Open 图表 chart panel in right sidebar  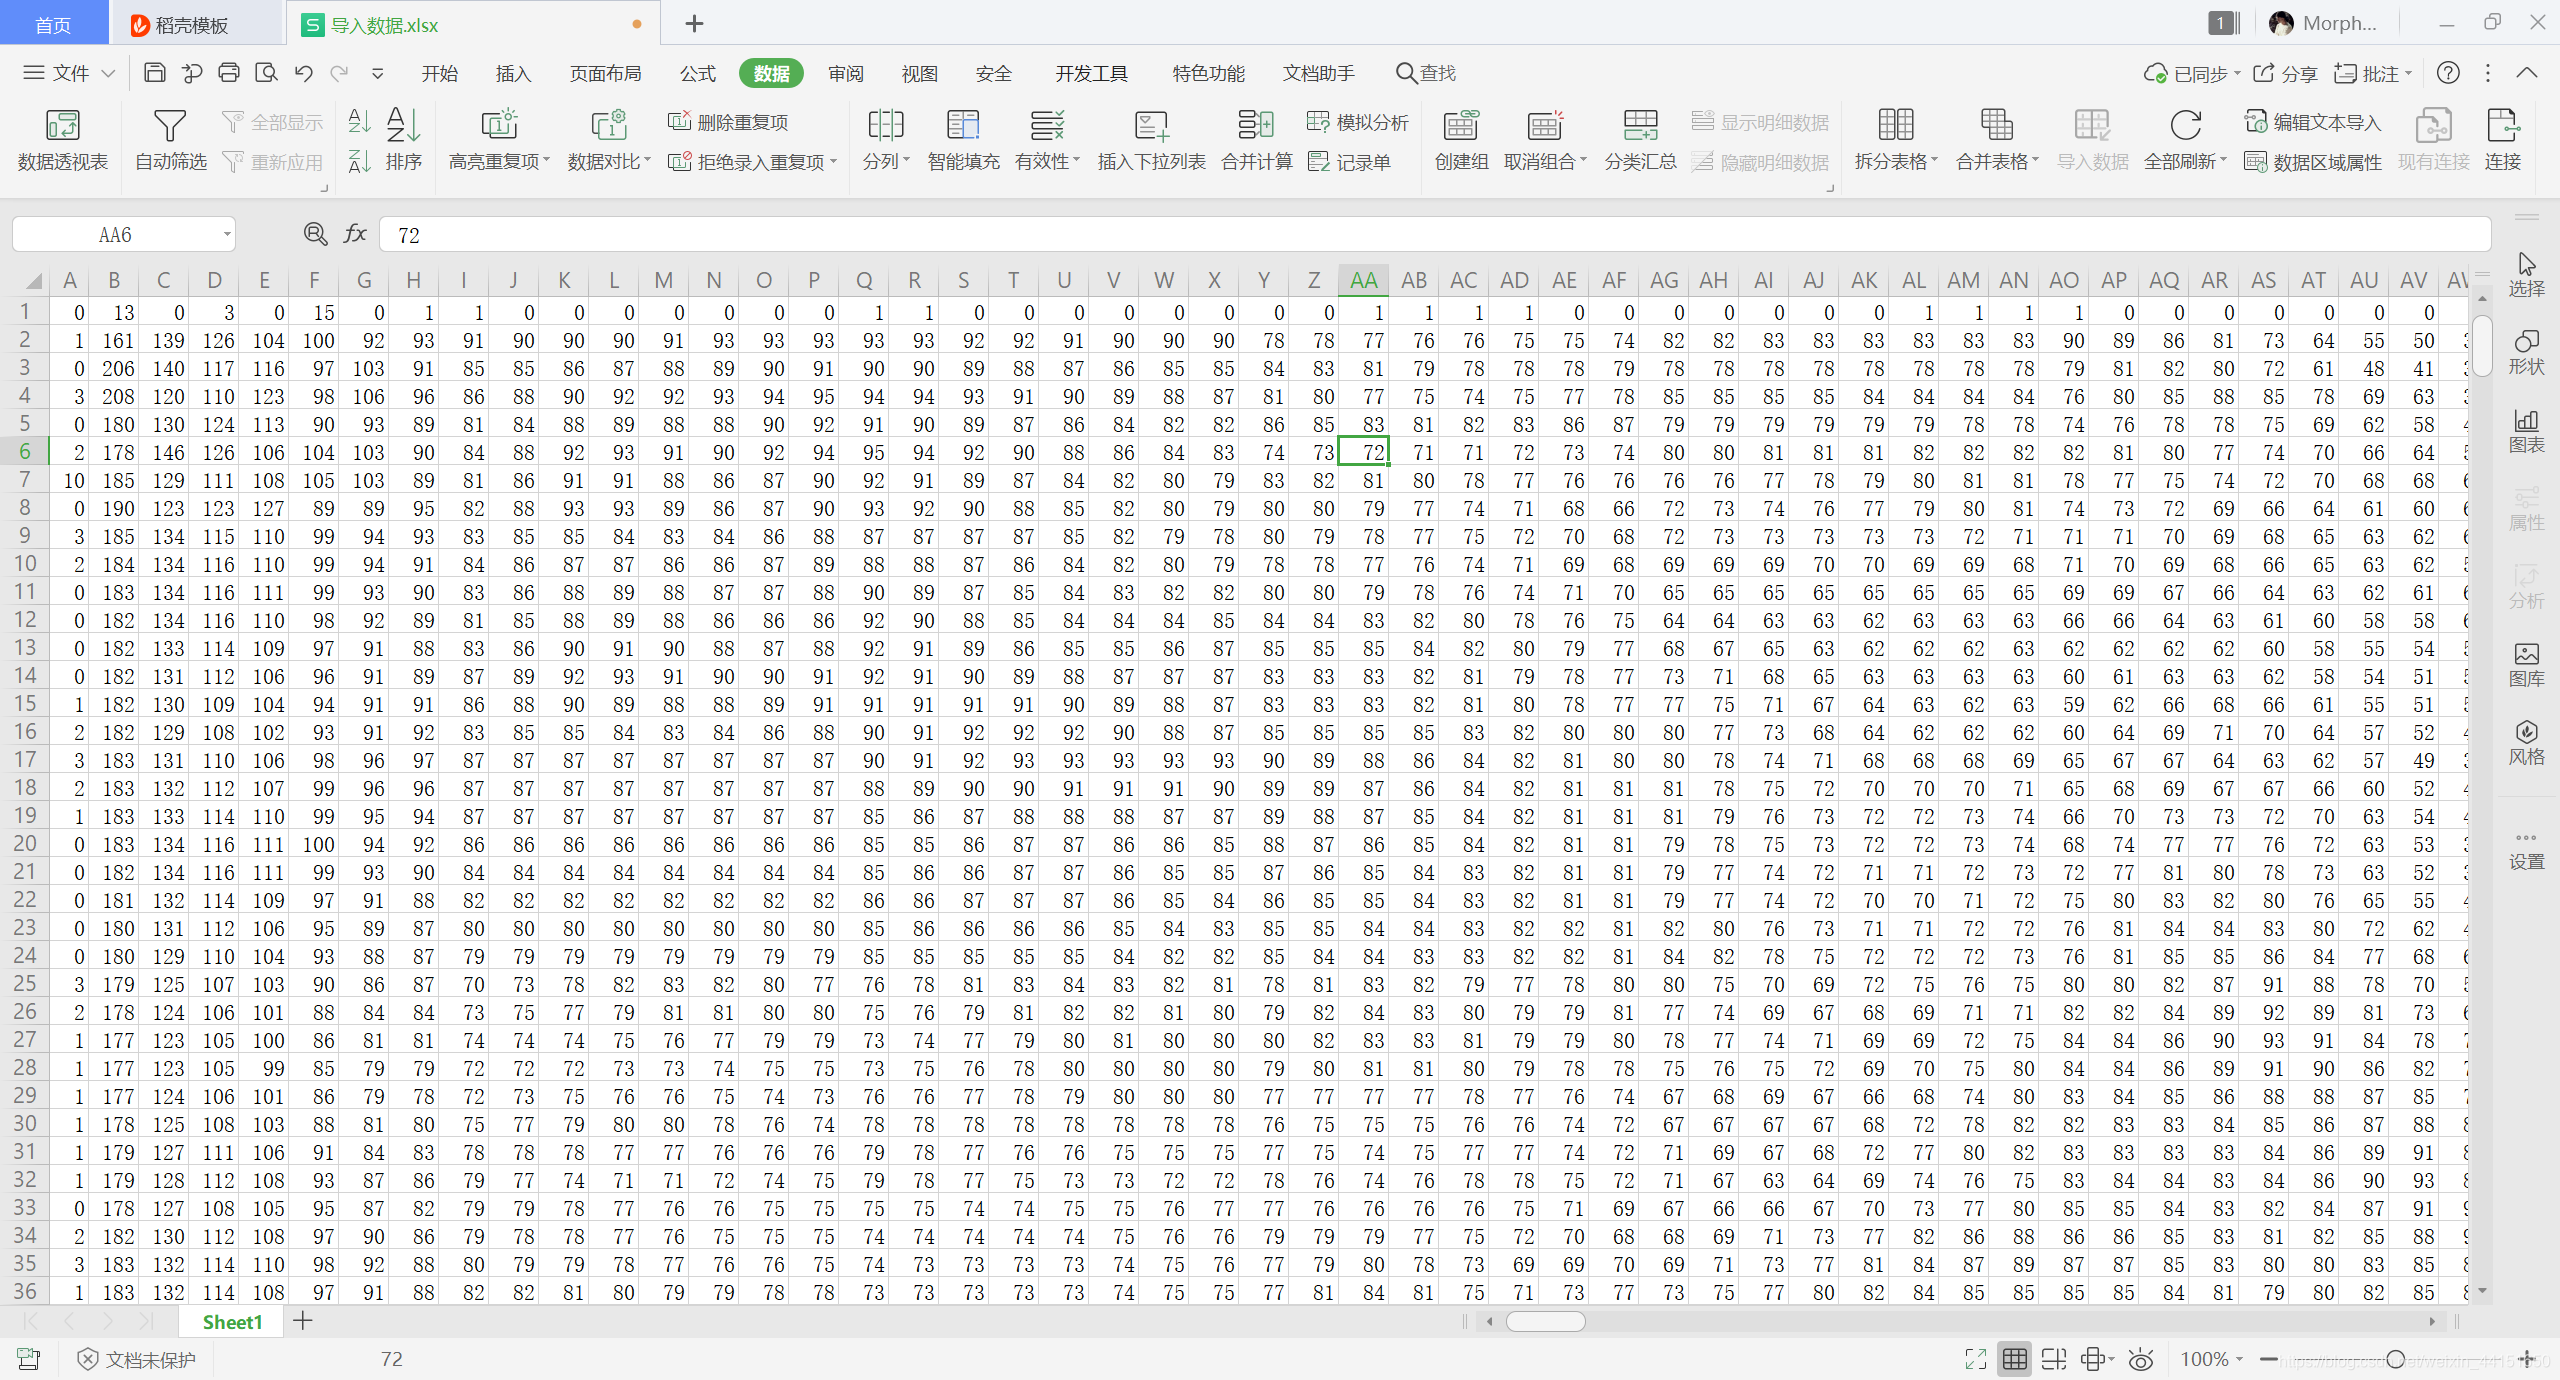click(x=2526, y=430)
